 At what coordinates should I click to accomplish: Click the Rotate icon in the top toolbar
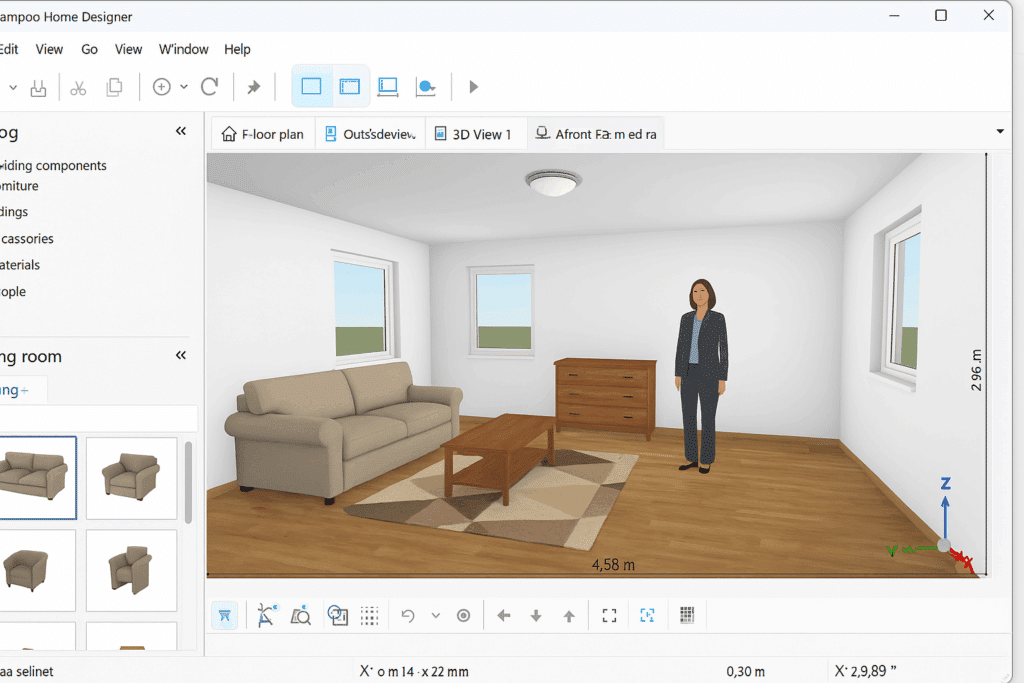click(x=210, y=86)
